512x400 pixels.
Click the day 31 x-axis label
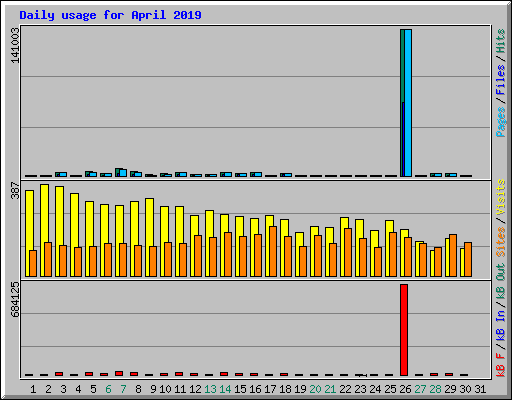480,389
